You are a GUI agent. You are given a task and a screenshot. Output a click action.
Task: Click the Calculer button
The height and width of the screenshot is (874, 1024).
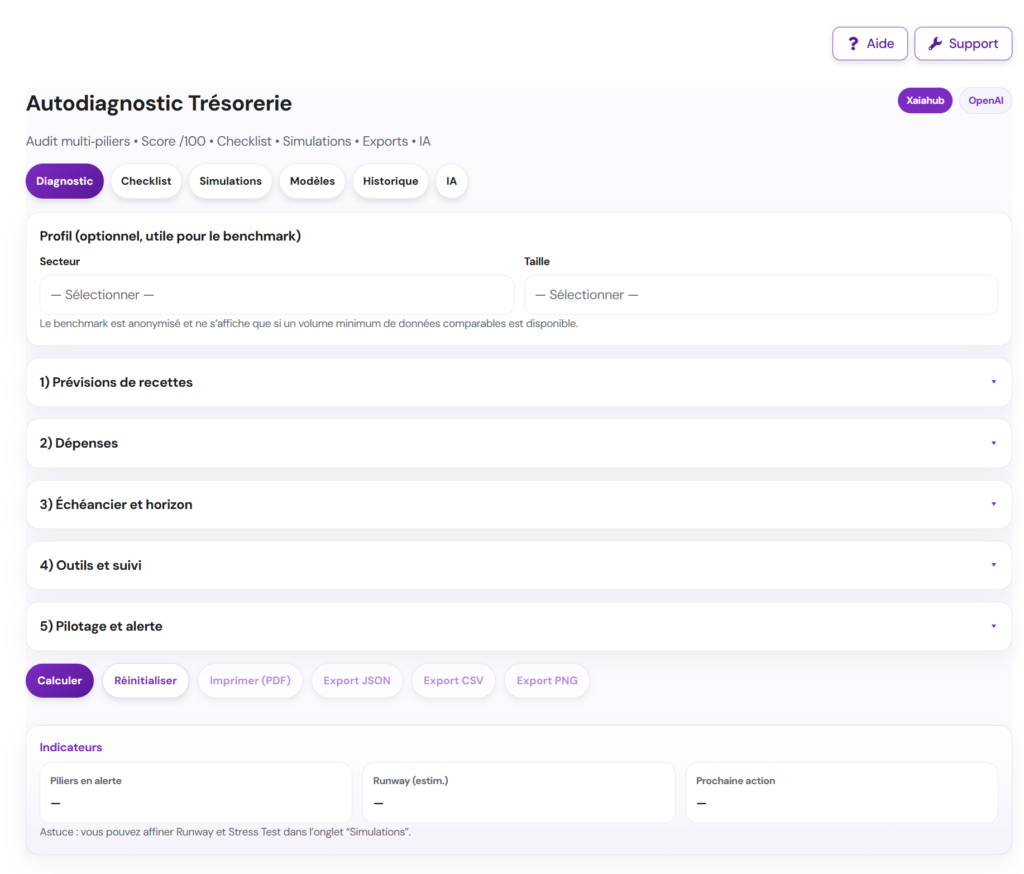point(60,681)
